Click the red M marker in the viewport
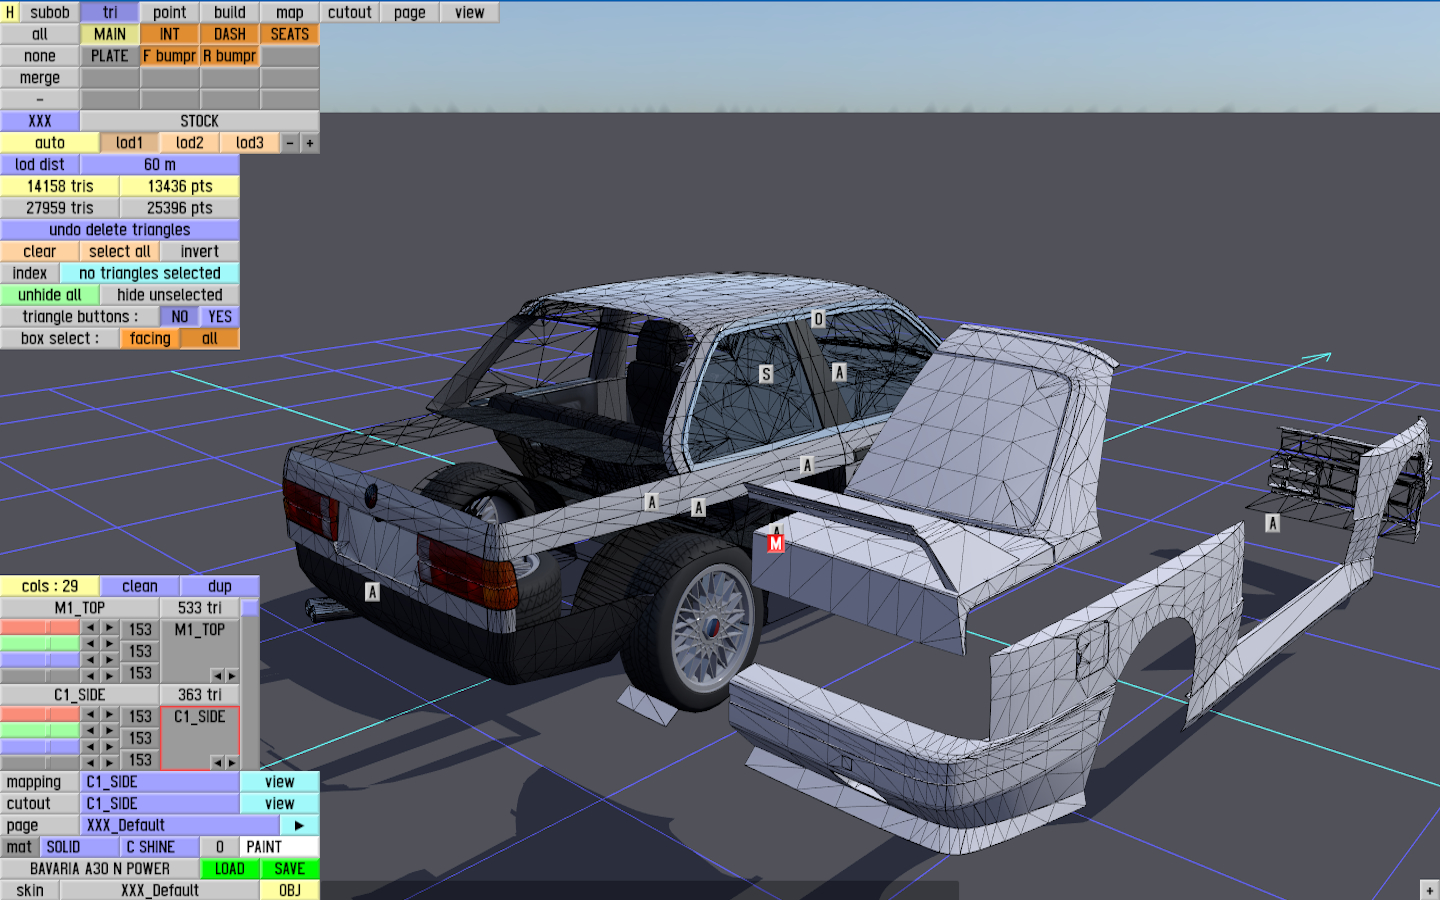Screen dimensions: 1440x900 coord(776,543)
